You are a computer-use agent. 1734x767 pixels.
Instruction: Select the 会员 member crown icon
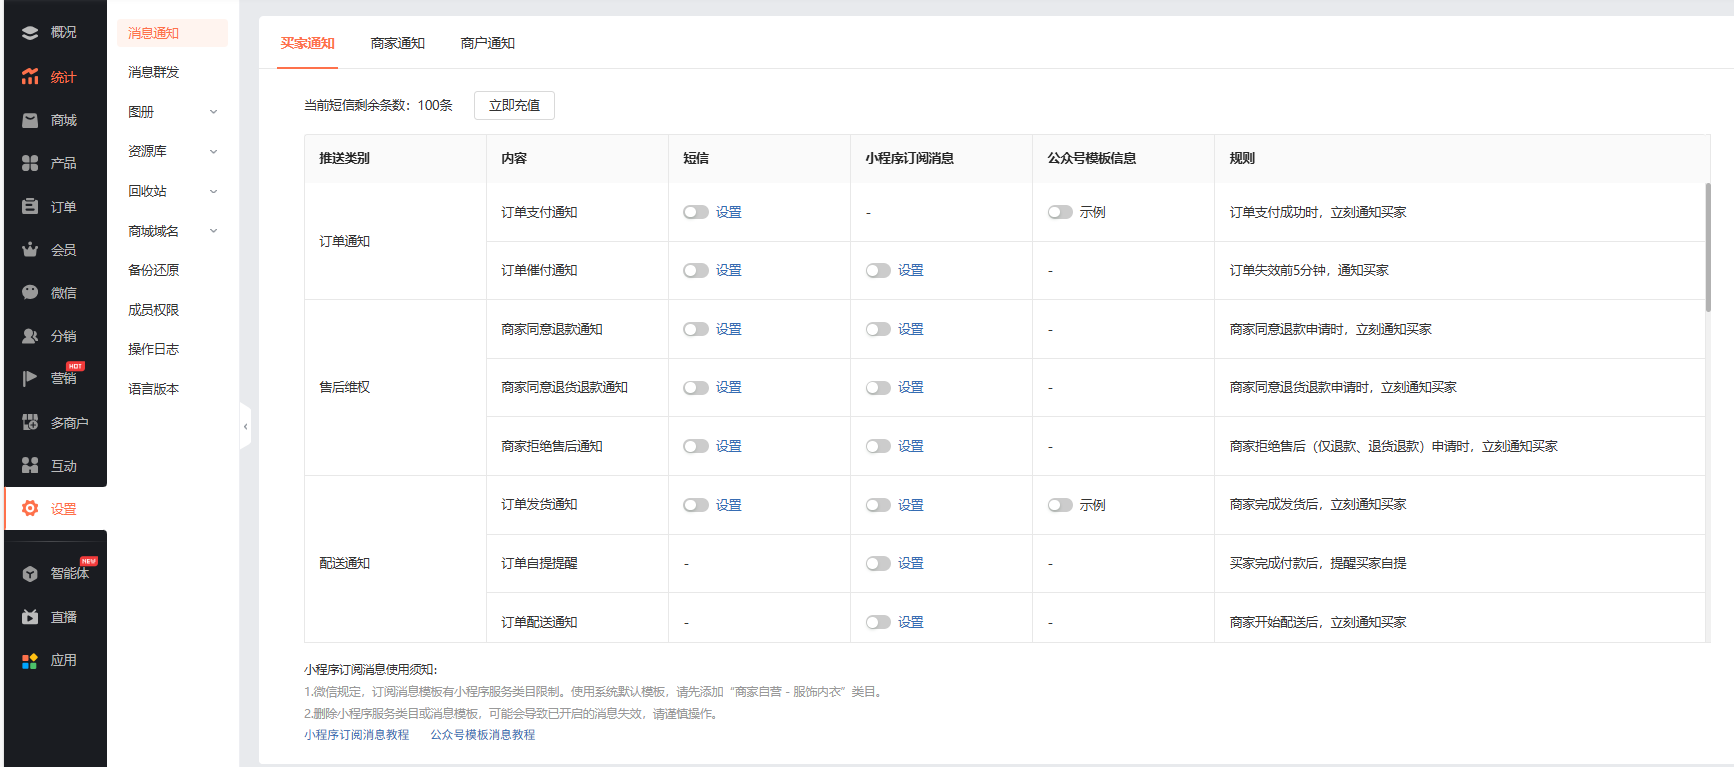click(x=30, y=250)
